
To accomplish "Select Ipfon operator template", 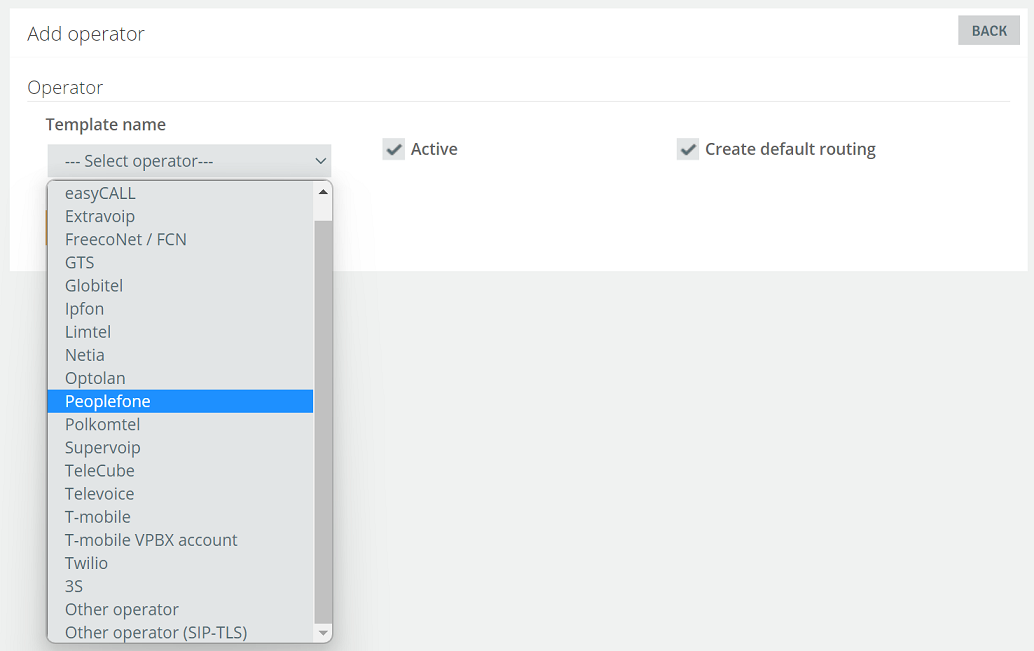I will point(180,309).
